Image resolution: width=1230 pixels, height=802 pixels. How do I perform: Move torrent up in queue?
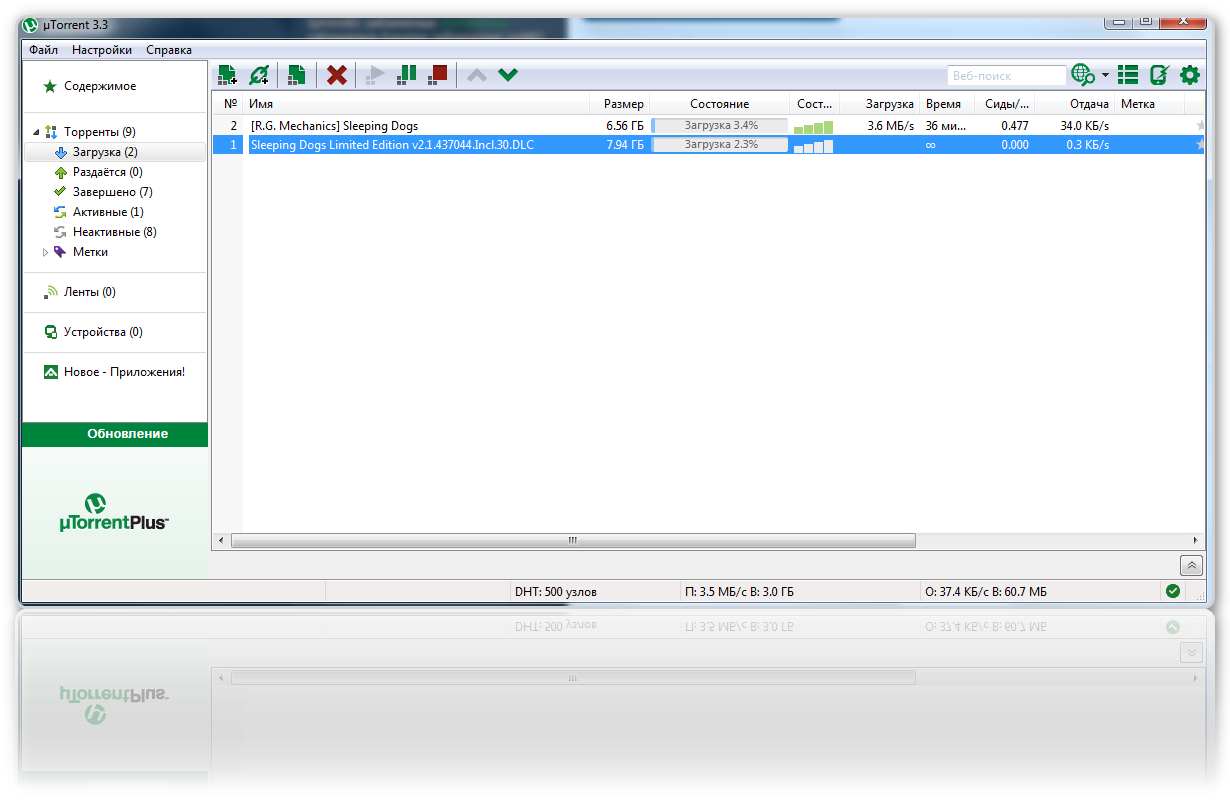[x=477, y=75]
